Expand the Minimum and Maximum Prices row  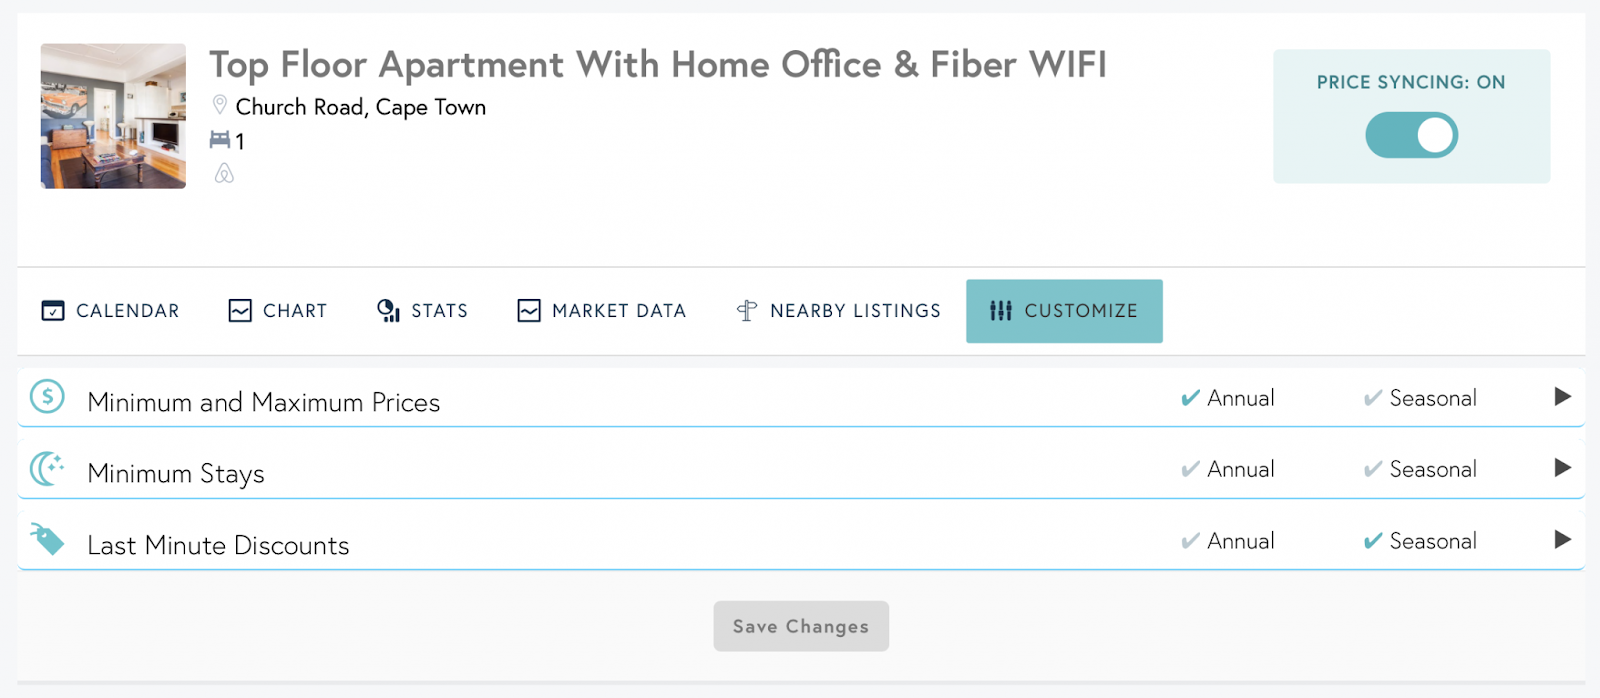point(1562,397)
